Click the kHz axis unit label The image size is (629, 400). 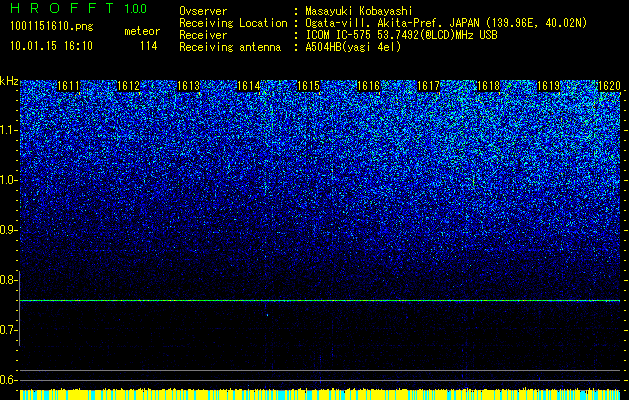tap(9, 81)
